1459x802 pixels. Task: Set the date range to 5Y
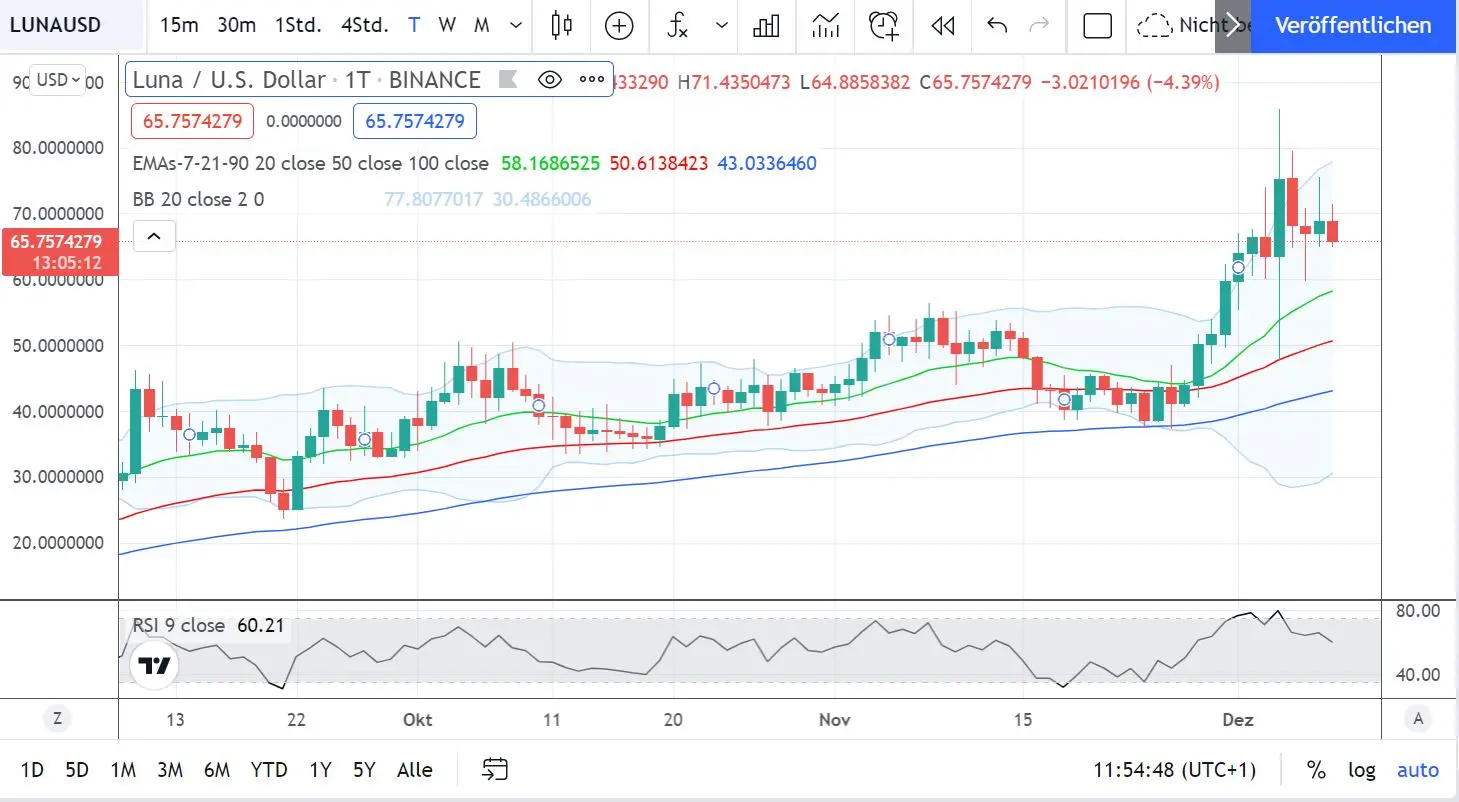point(364,770)
